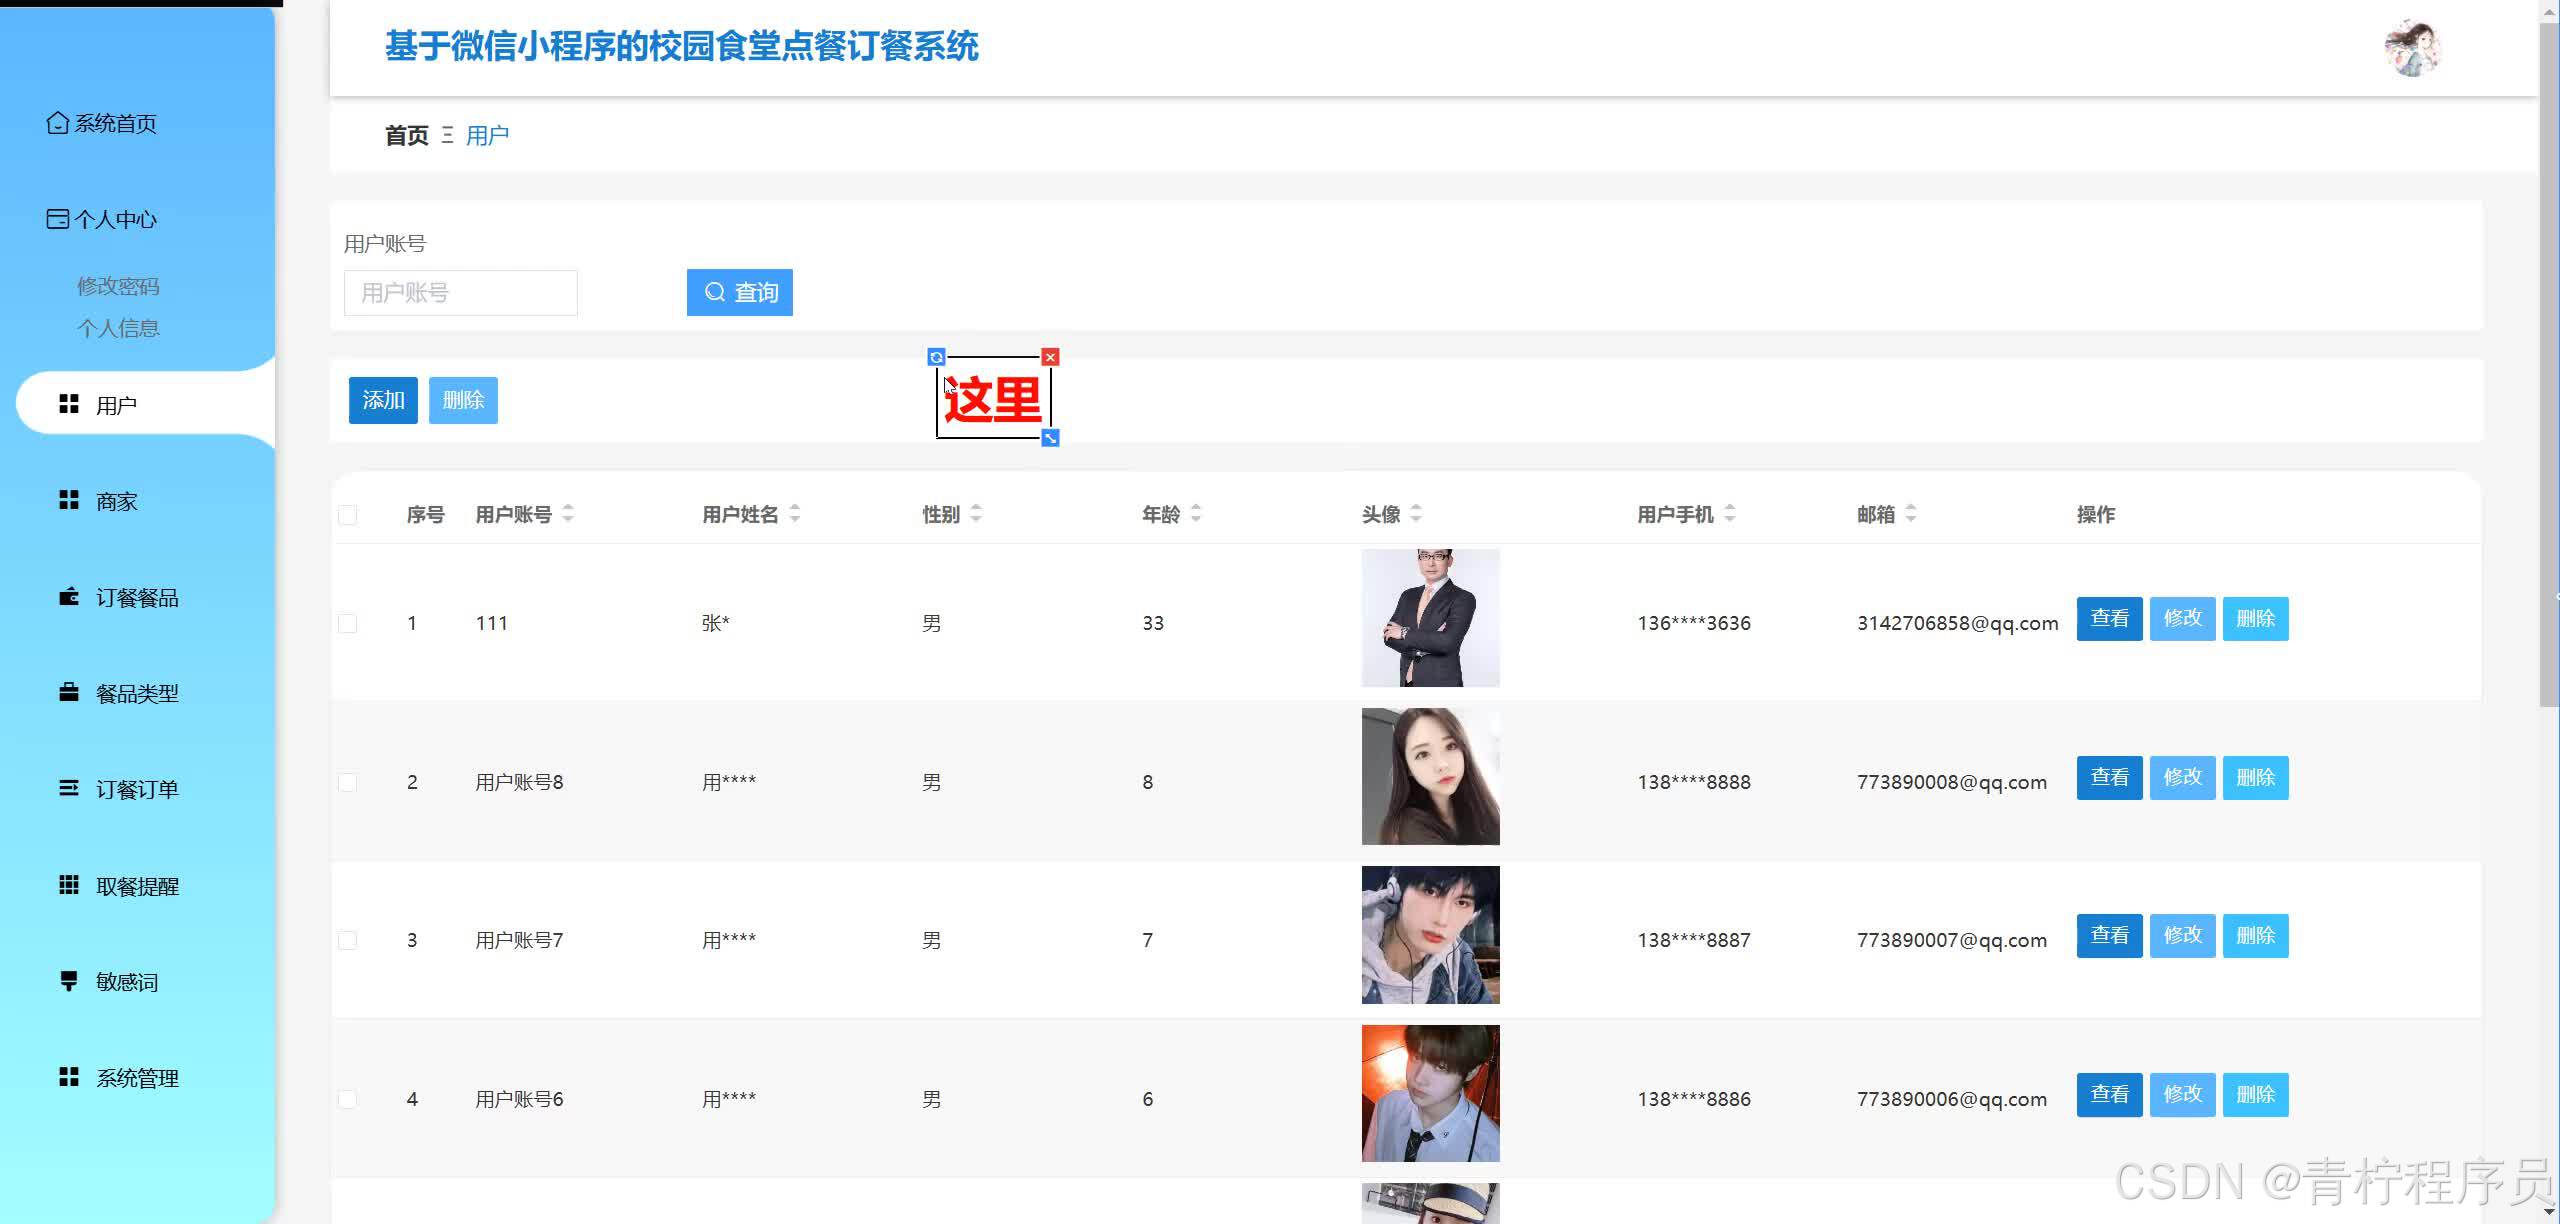Sort the table by 年龄 arrows
The height and width of the screenshot is (1224, 2560).
[1196, 514]
